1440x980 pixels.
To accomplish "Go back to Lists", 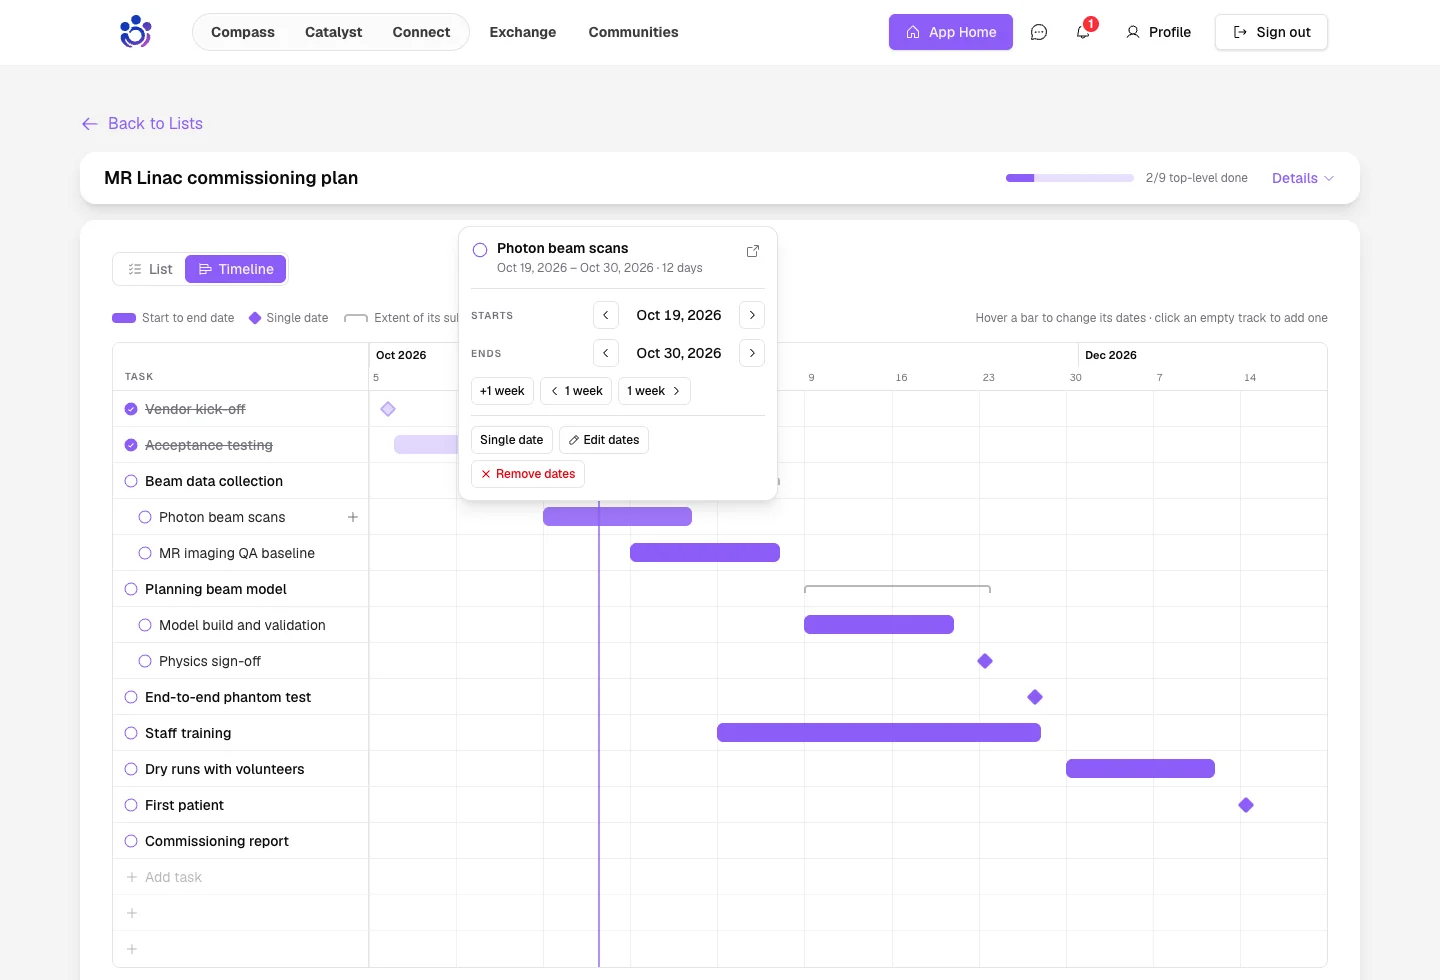I will [142, 123].
